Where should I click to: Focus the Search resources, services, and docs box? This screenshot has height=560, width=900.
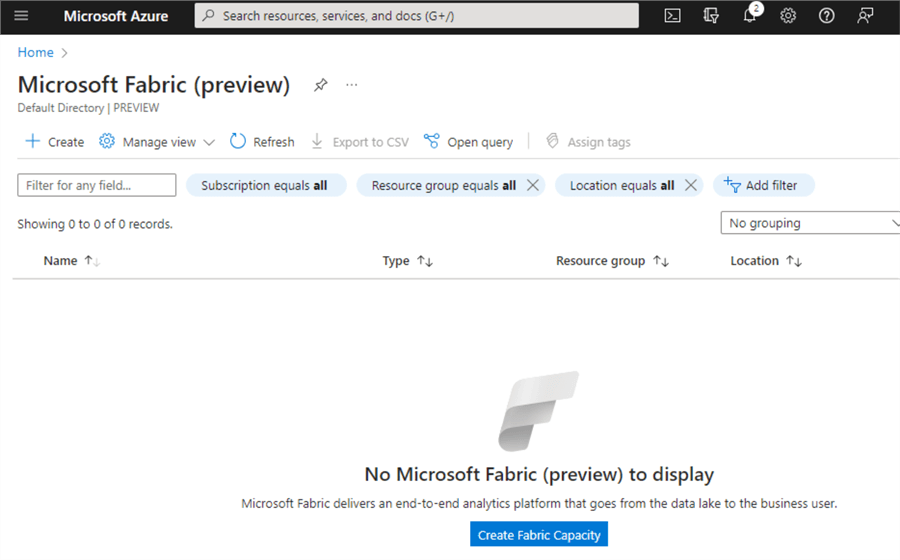417,15
